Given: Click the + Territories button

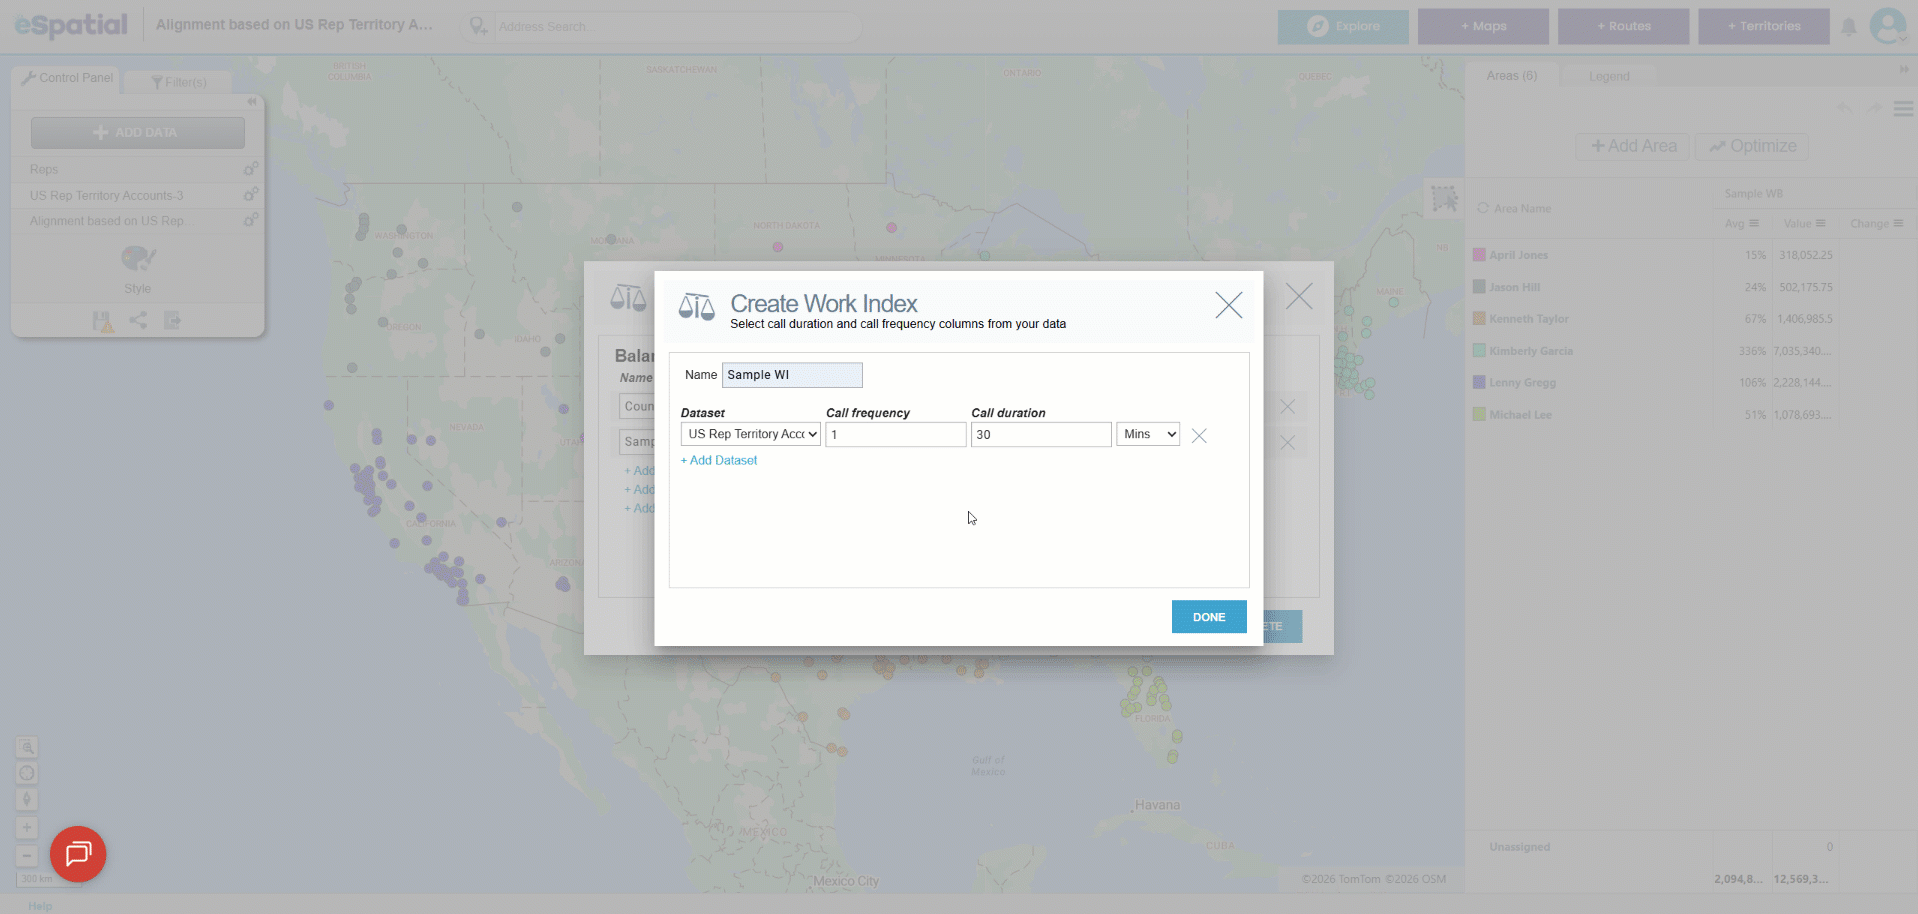Looking at the screenshot, I should tap(1764, 26).
